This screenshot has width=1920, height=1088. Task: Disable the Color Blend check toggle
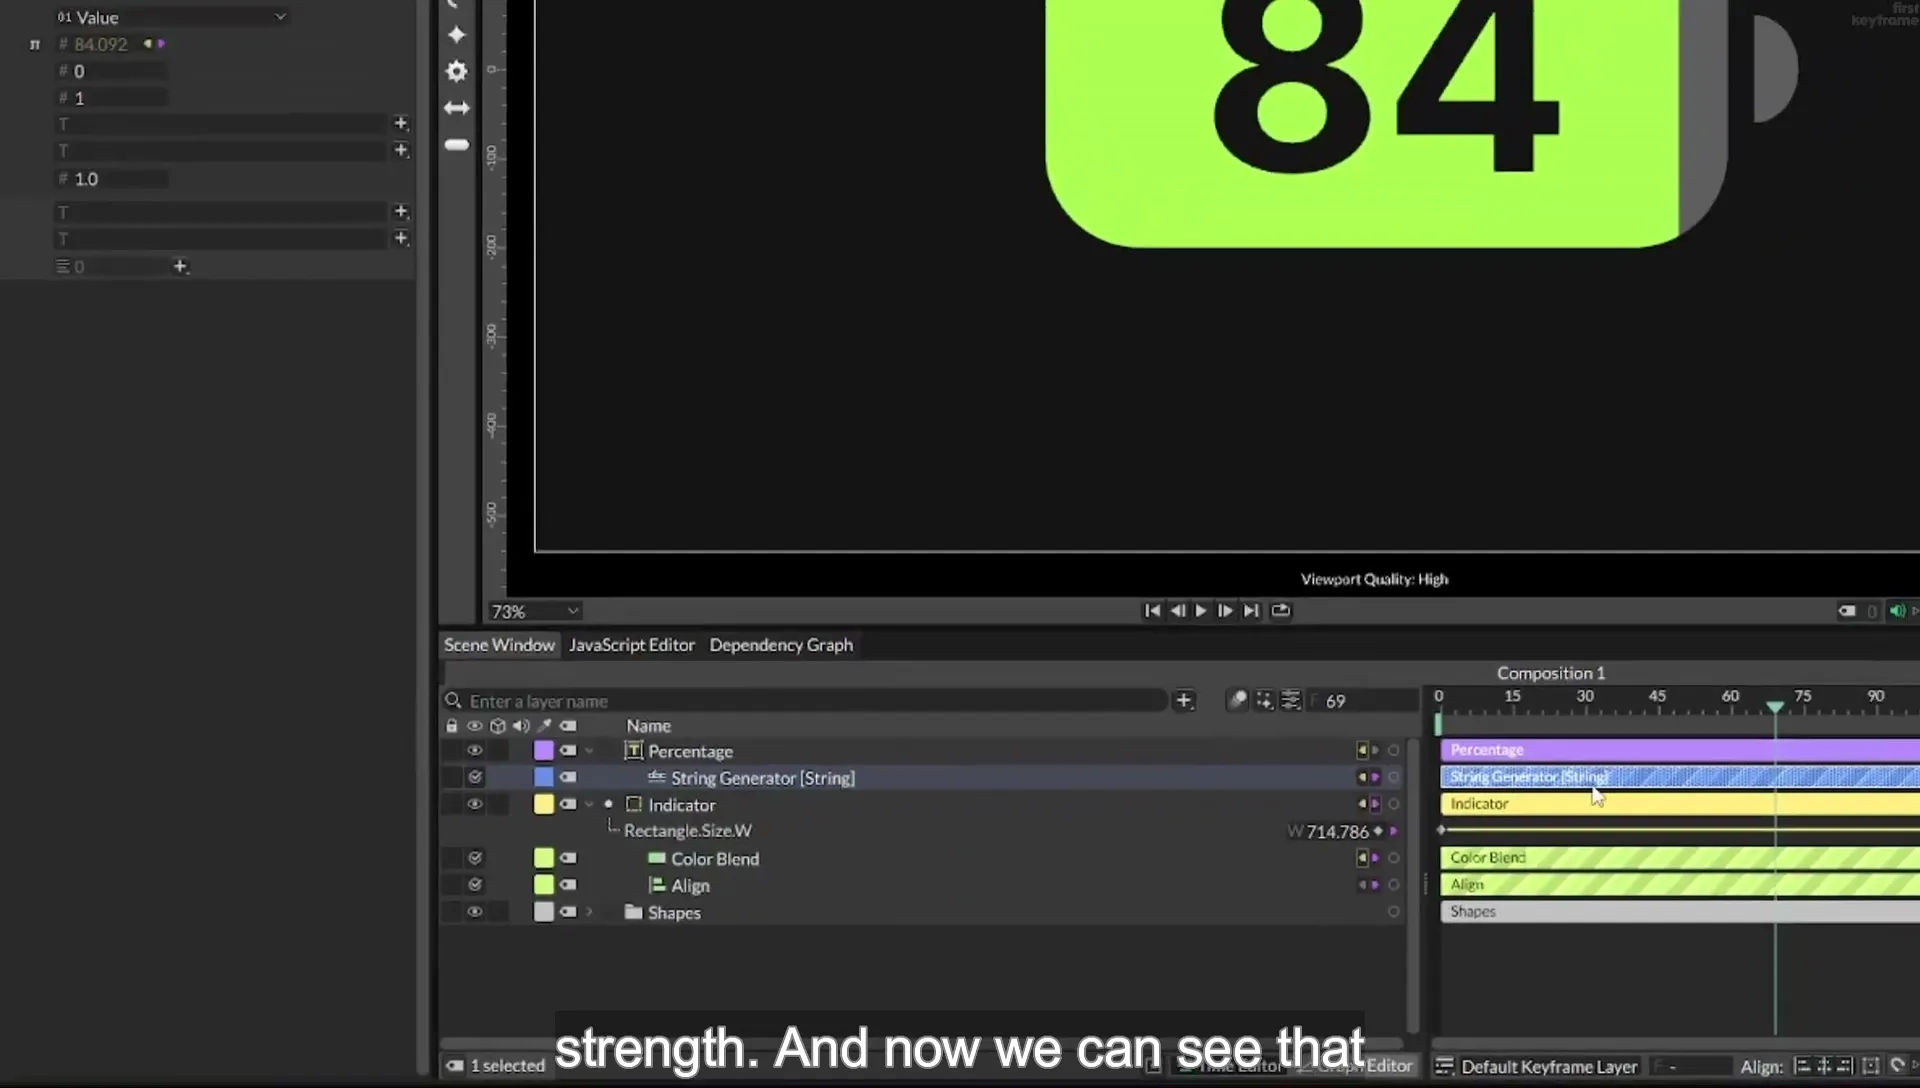(x=475, y=858)
